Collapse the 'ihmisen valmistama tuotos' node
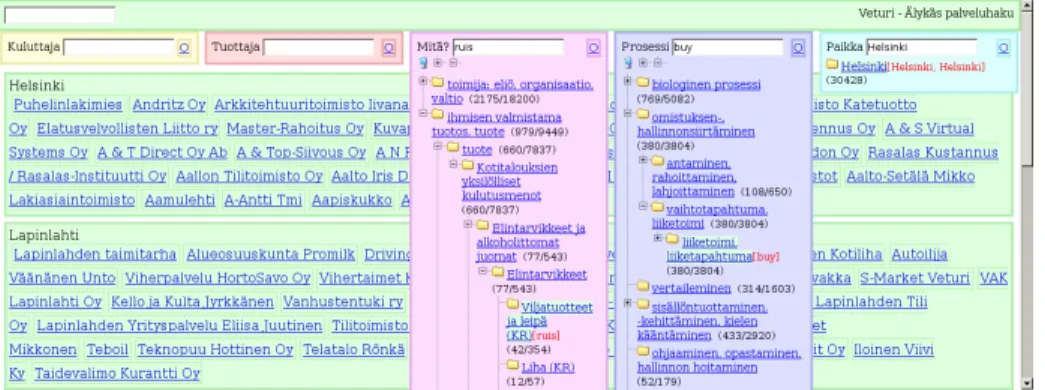 [x=423, y=113]
